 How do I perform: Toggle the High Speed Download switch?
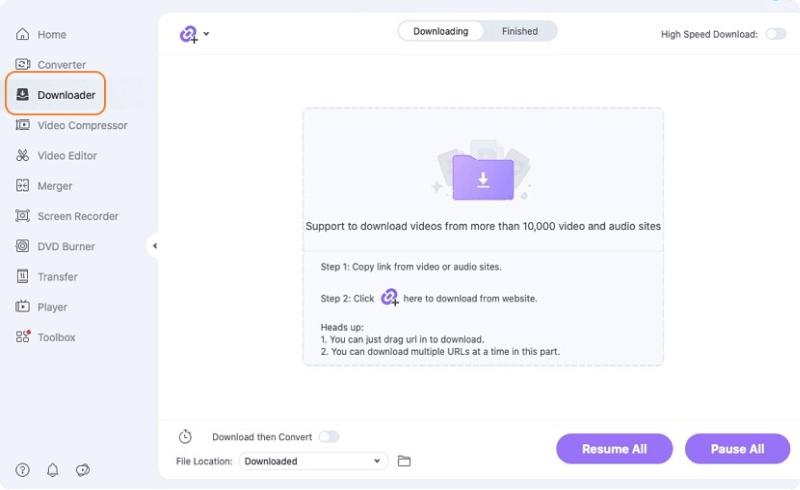(x=775, y=34)
